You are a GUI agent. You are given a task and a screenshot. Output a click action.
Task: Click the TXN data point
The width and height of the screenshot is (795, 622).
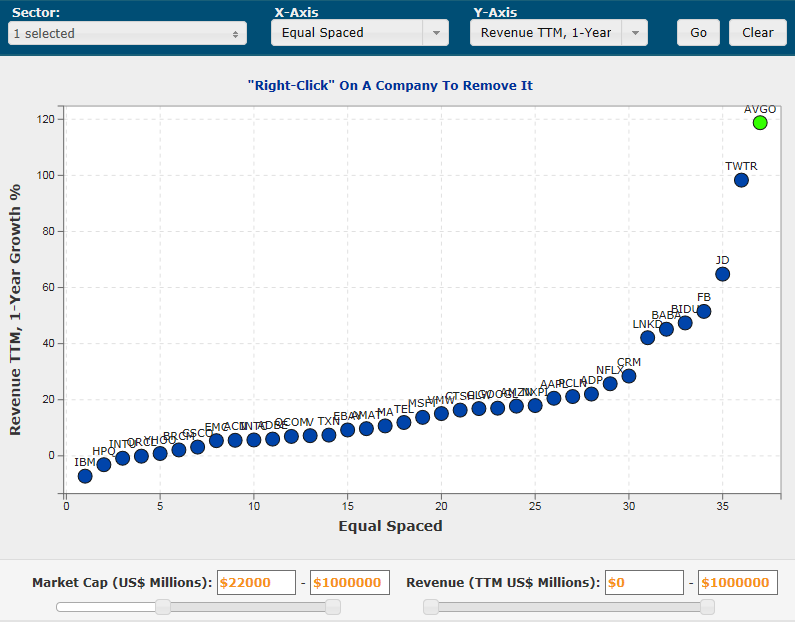coord(329,435)
